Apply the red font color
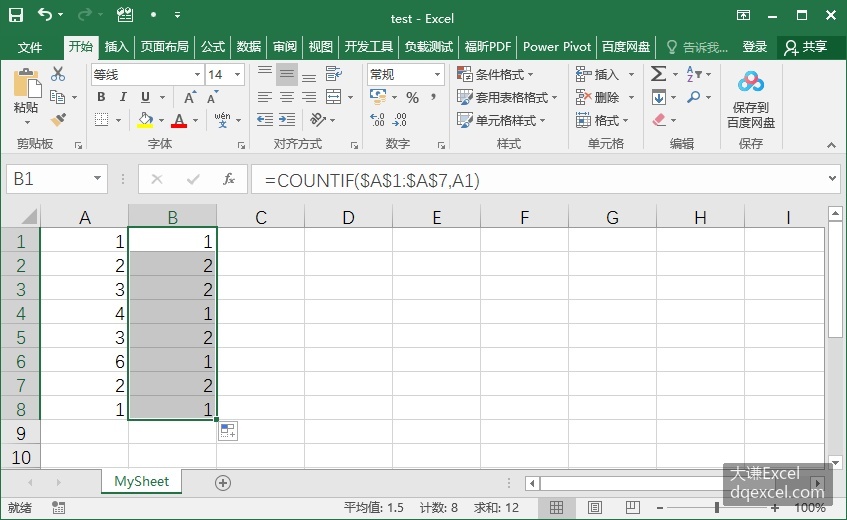This screenshot has width=847, height=520. coord(179,120)
